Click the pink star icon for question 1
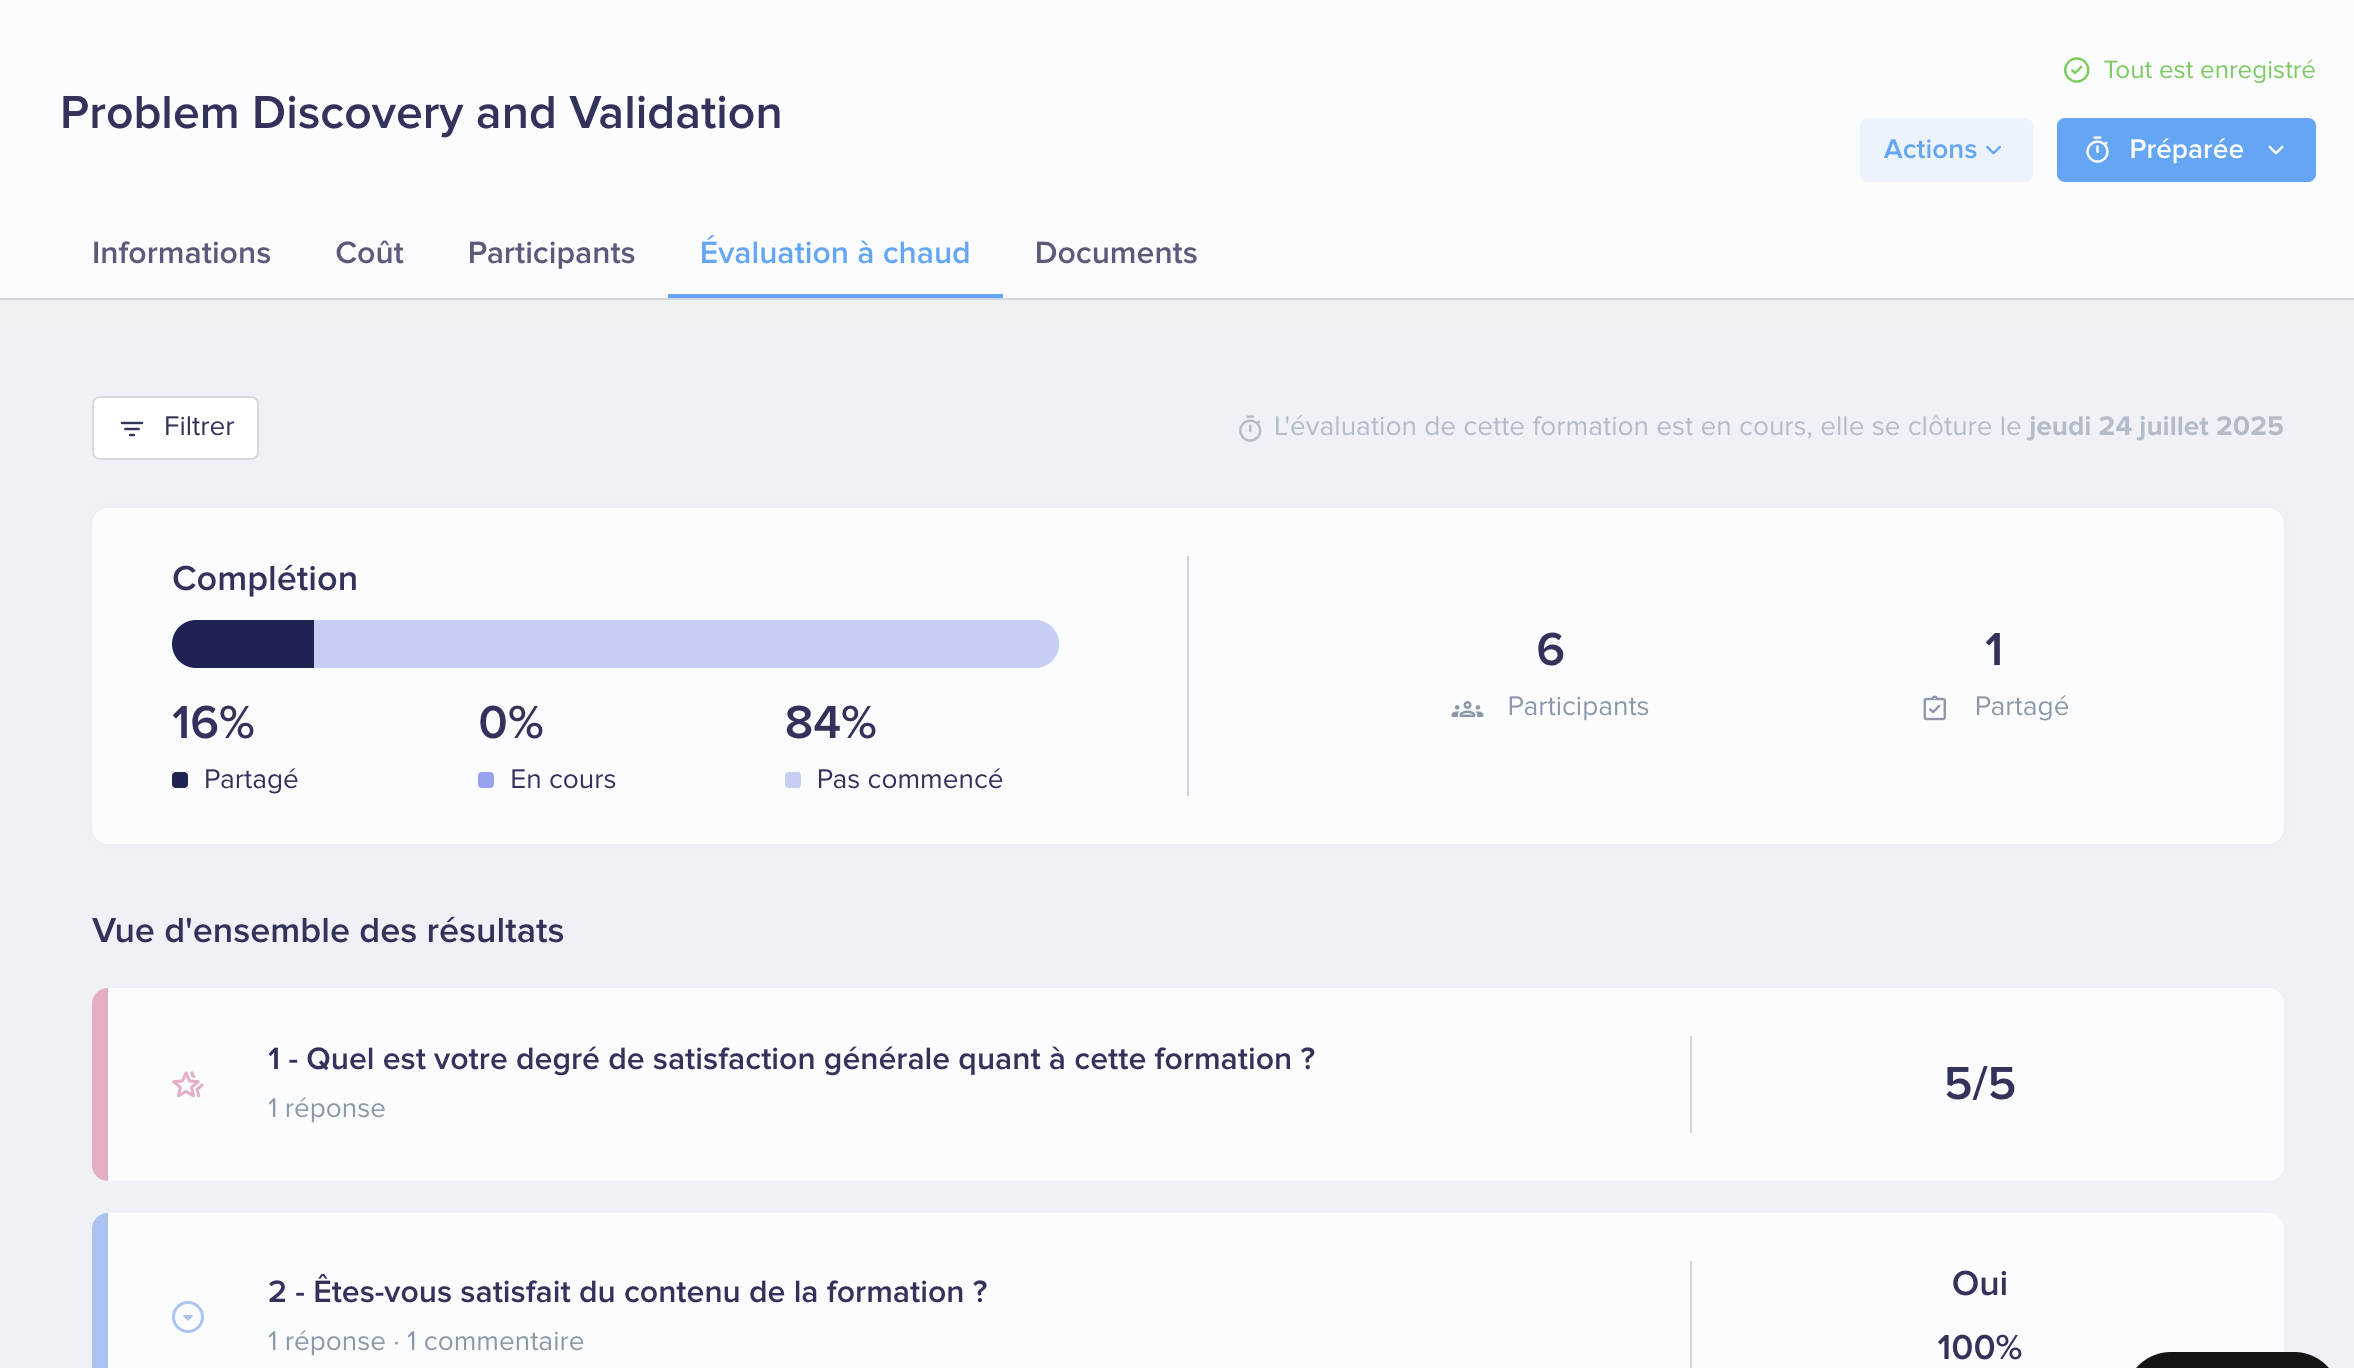This screenshot has height=1368, width=2354. coord(188,1085)
